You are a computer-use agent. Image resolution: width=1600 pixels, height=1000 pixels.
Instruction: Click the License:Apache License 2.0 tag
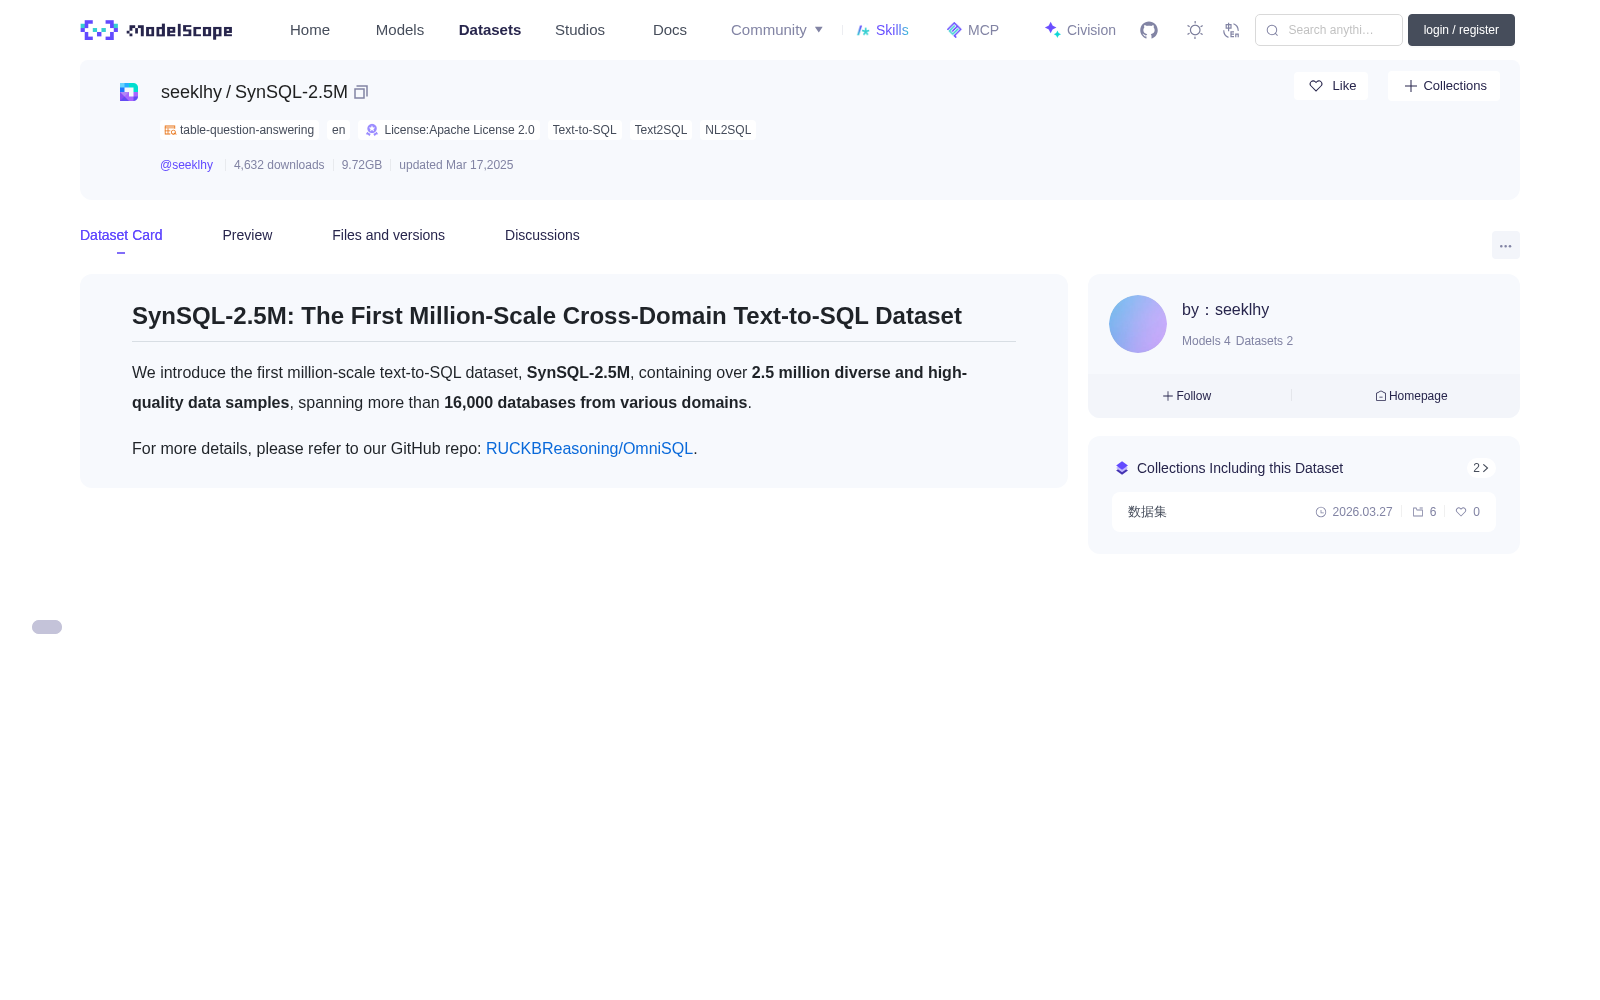(x=450, y=130)
